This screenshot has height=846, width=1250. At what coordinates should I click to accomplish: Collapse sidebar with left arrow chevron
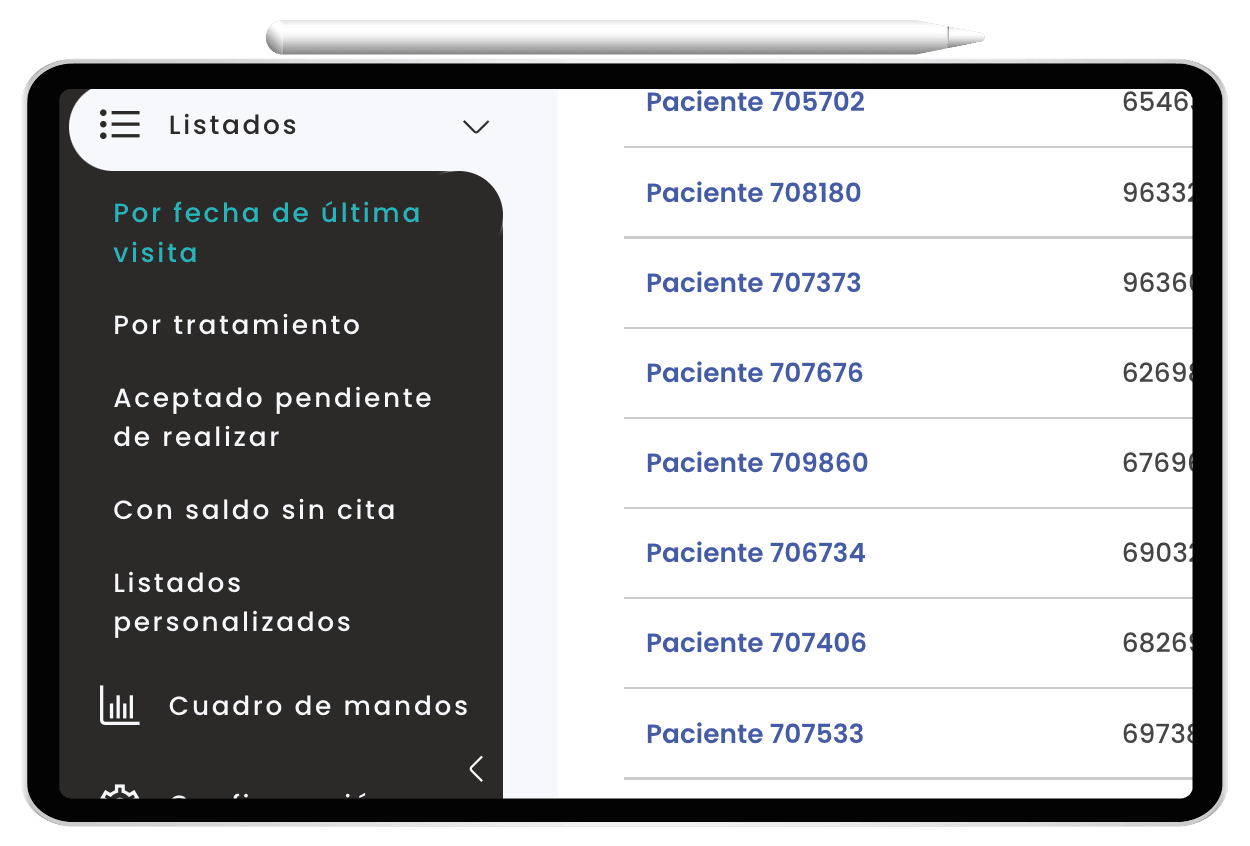(x=476, y=769)
